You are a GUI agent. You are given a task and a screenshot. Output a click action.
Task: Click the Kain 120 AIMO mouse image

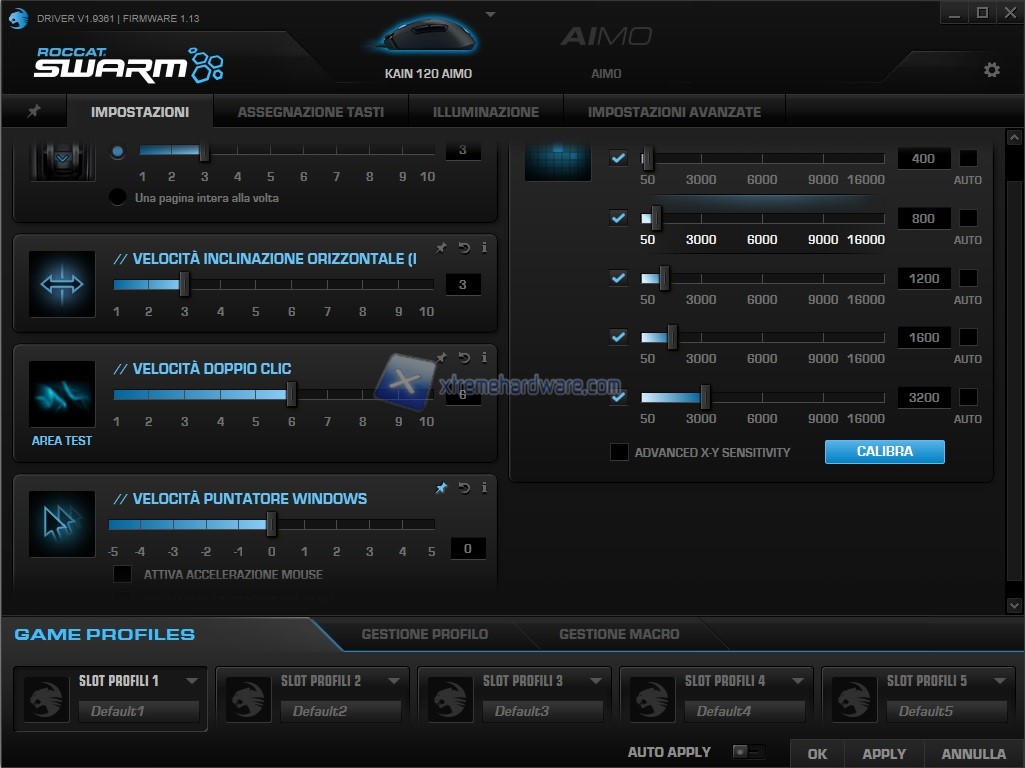coord(427,38)
